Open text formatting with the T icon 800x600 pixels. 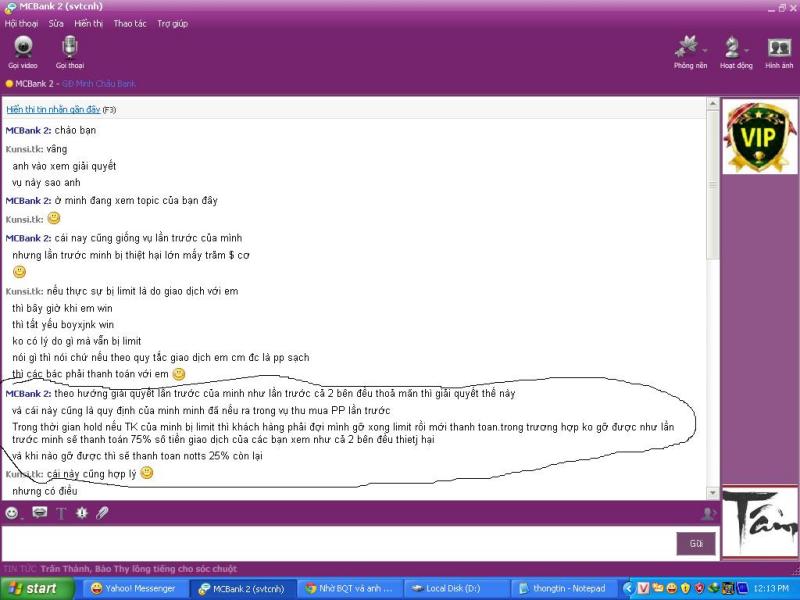tap(61, 513)
